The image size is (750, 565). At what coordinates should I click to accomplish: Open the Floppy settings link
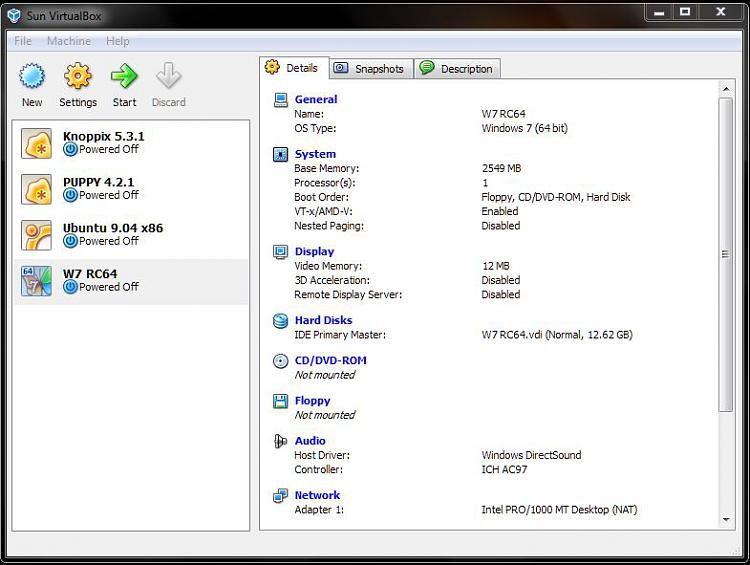coord(312,401)
